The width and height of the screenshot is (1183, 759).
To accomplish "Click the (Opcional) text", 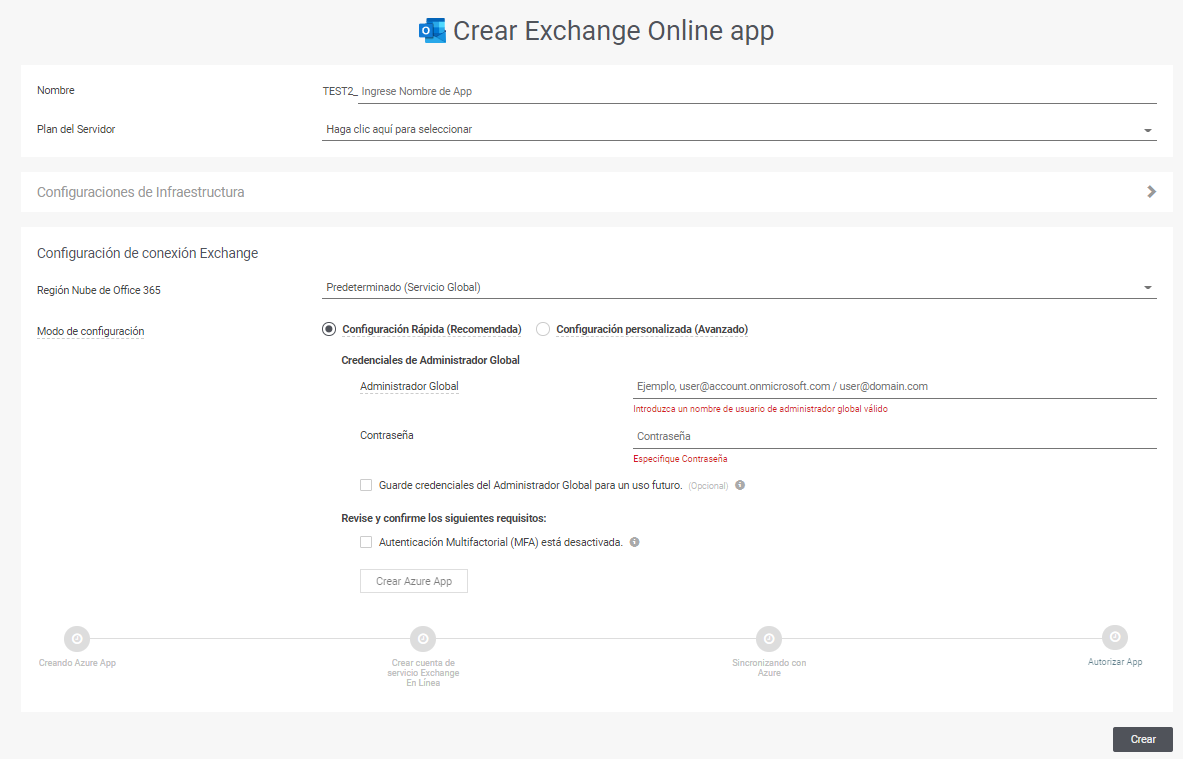I will [x=708, y=486].
